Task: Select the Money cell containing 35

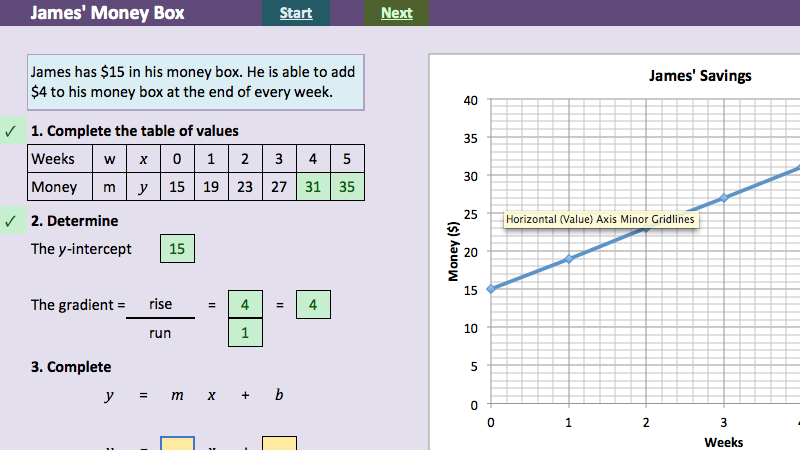Action: click(x=347, y=187)
